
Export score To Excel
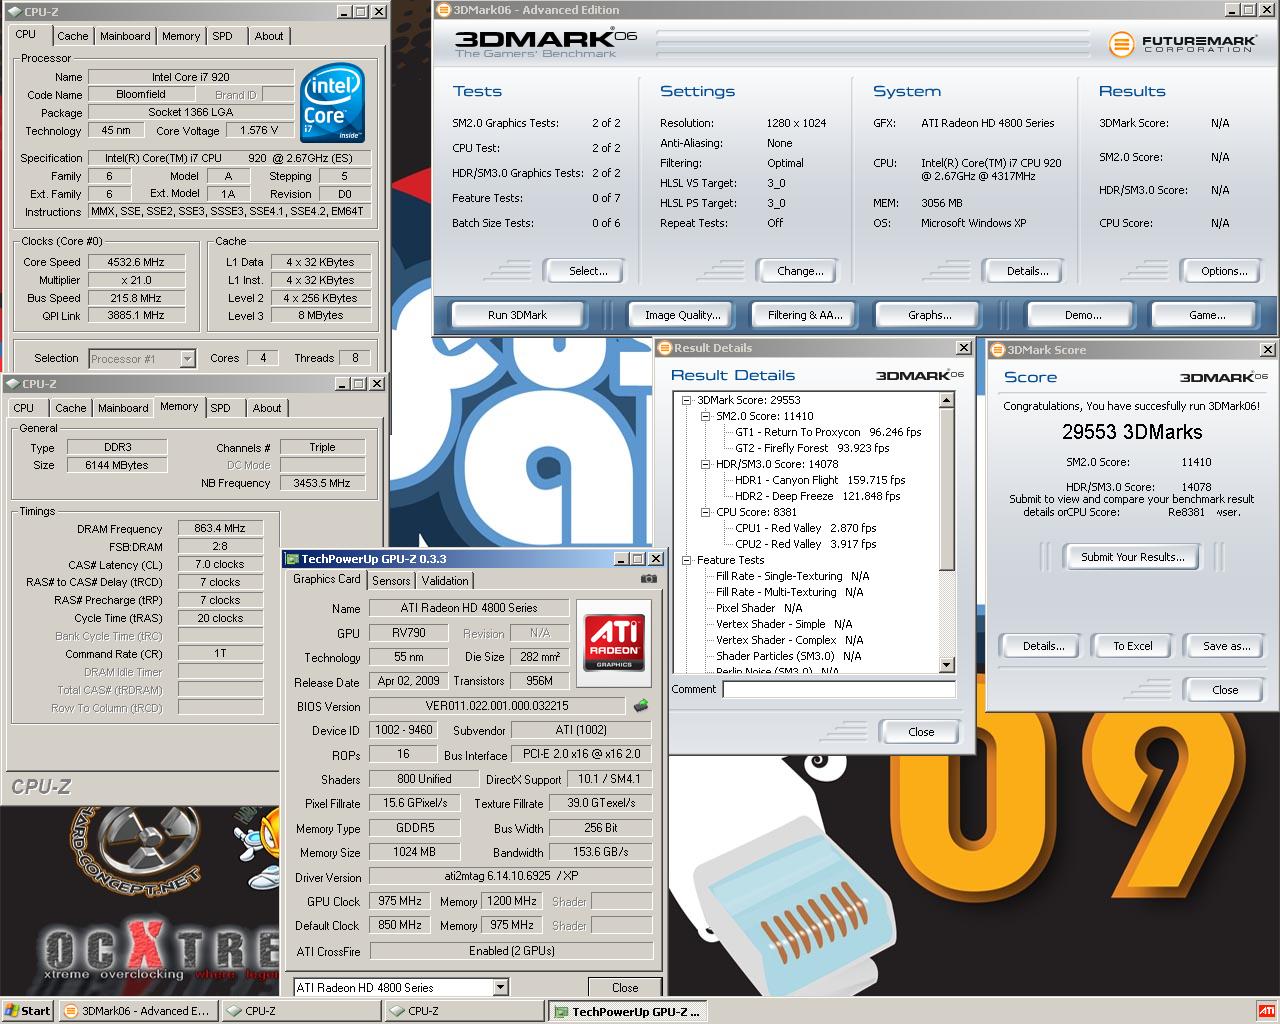tap(1132, 646)
